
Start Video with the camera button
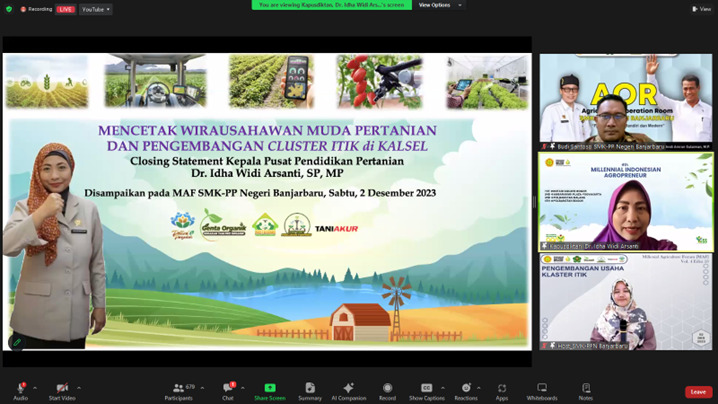[x=62, y=388]
